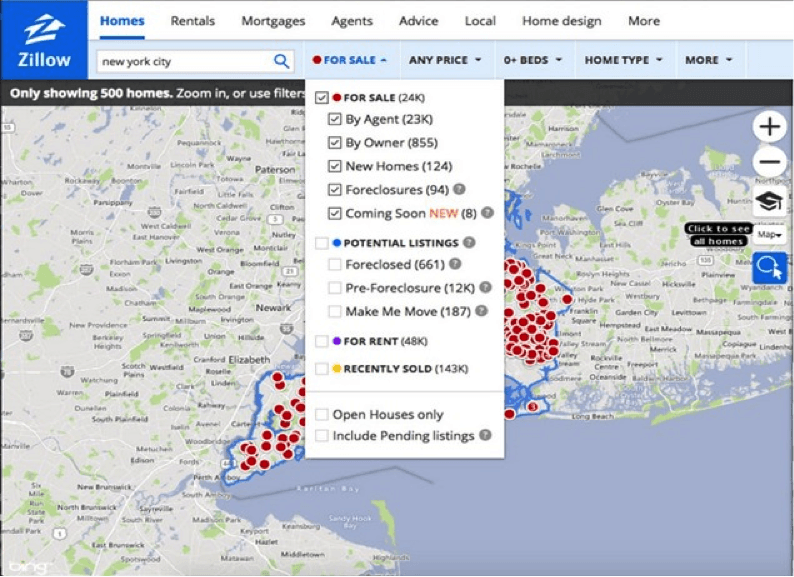Click the Levittown map label
The image size is (794, 577).
tap(689, 312)
